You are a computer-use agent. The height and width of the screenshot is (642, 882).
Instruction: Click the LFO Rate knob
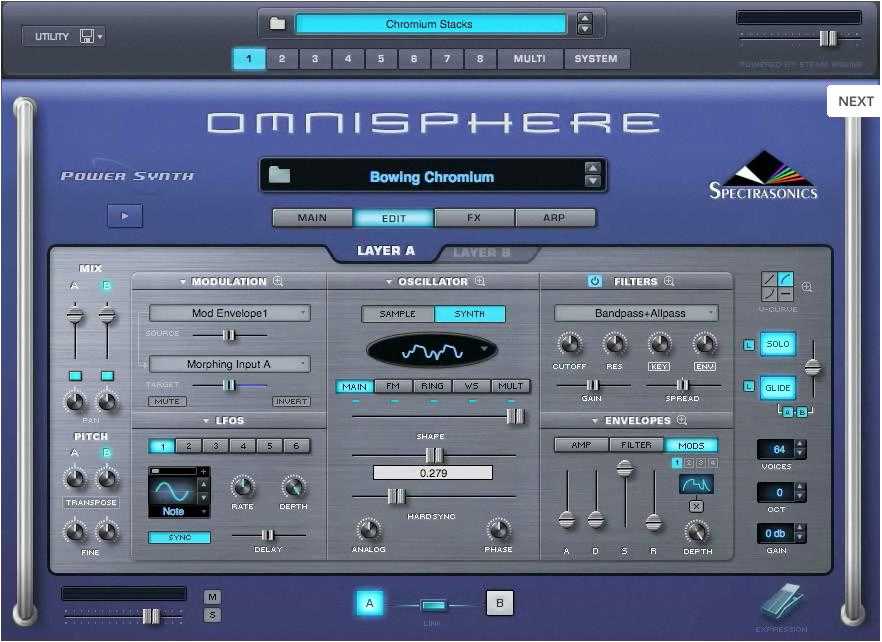click(242, 487)
